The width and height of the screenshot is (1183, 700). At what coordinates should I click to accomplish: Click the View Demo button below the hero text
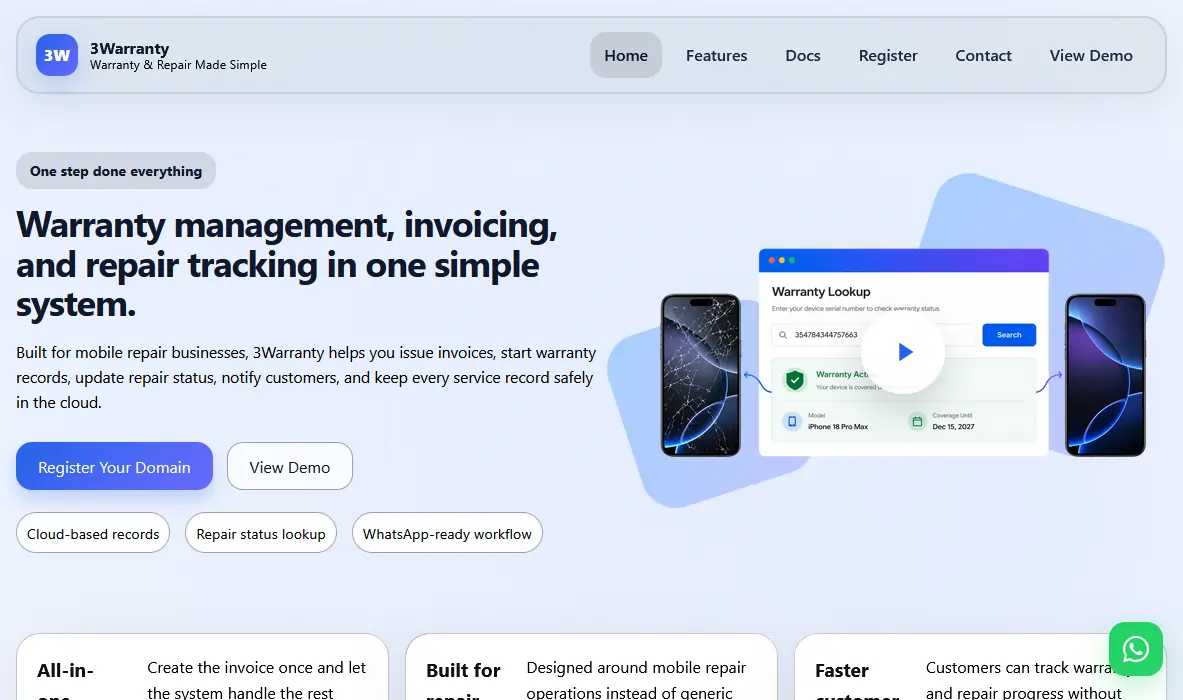tap(290, 466)
